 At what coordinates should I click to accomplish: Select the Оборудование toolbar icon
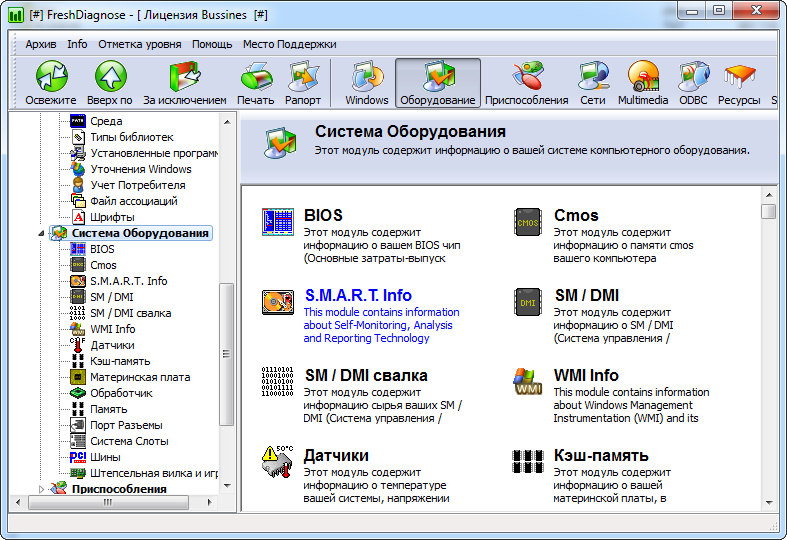(x=438, y=76)
